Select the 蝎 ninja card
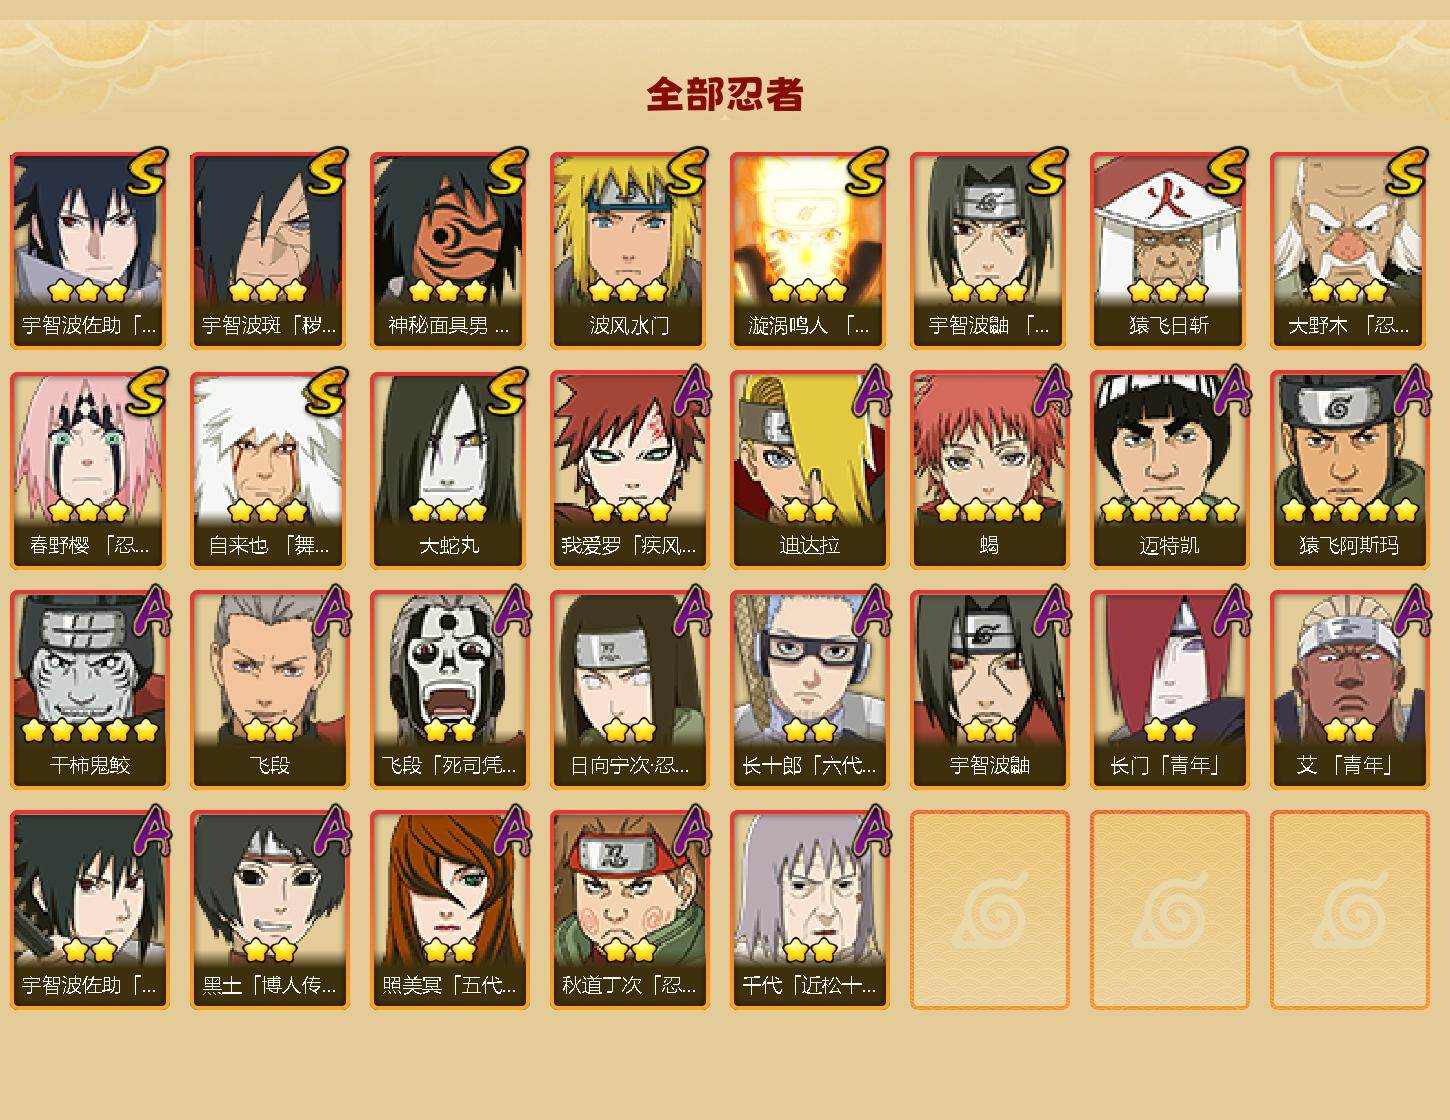 click(989, 470)
